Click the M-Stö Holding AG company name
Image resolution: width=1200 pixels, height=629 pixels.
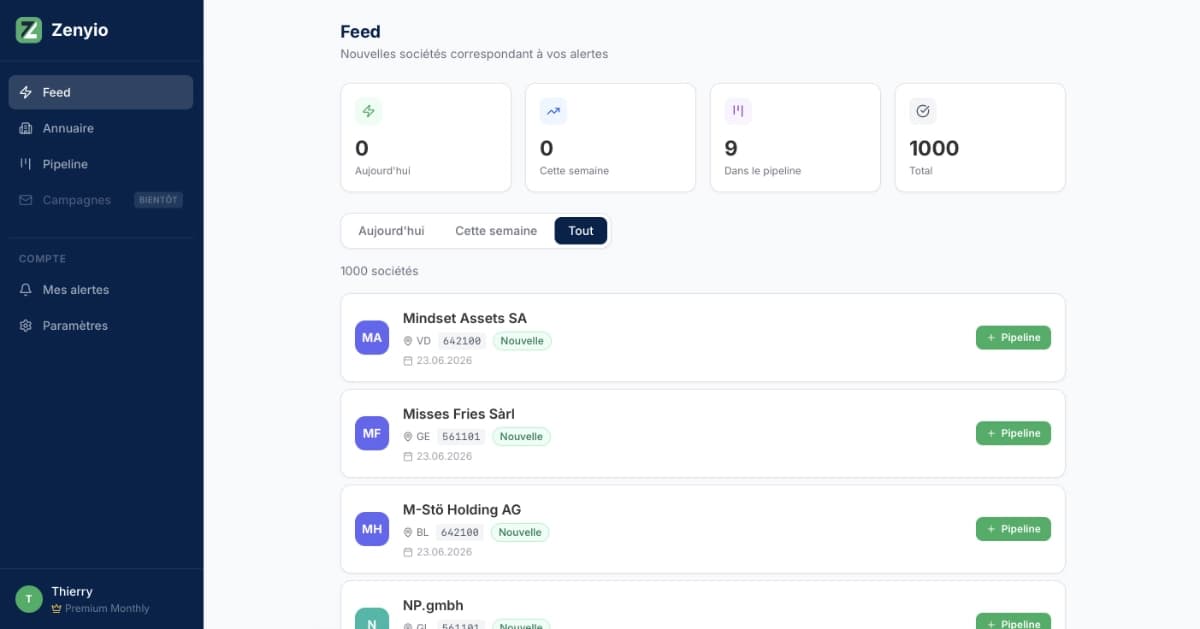pos(462,510)
